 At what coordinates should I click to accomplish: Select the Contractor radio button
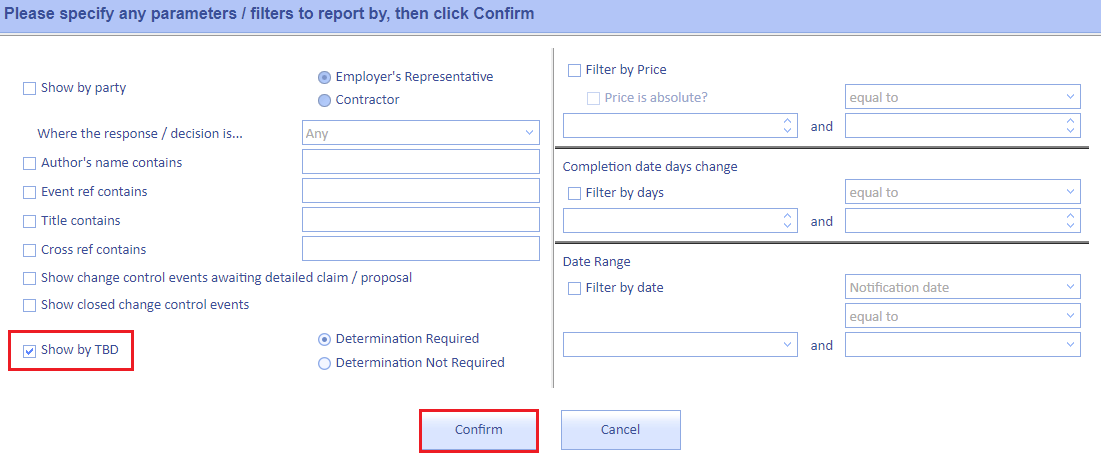[324, 100]
